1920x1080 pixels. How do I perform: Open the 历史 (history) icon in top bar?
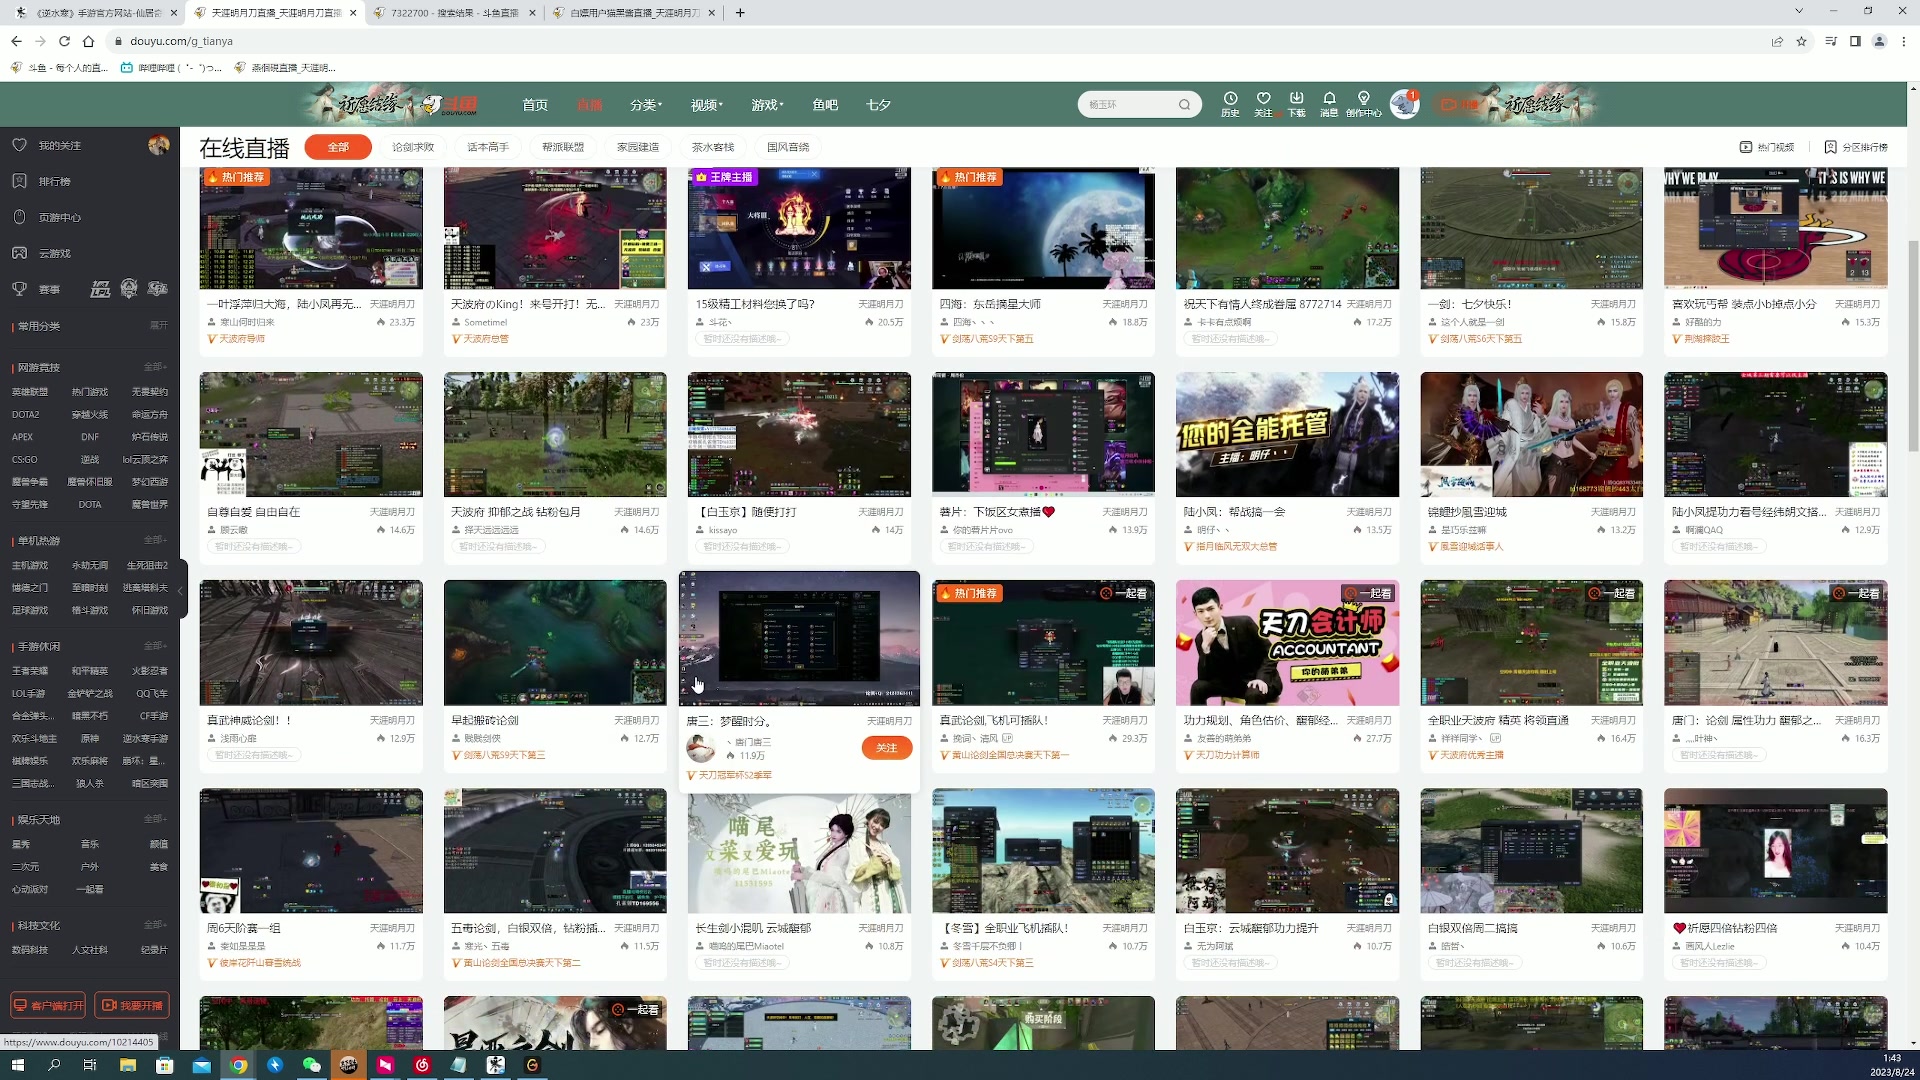click(x=1230, y=103)
